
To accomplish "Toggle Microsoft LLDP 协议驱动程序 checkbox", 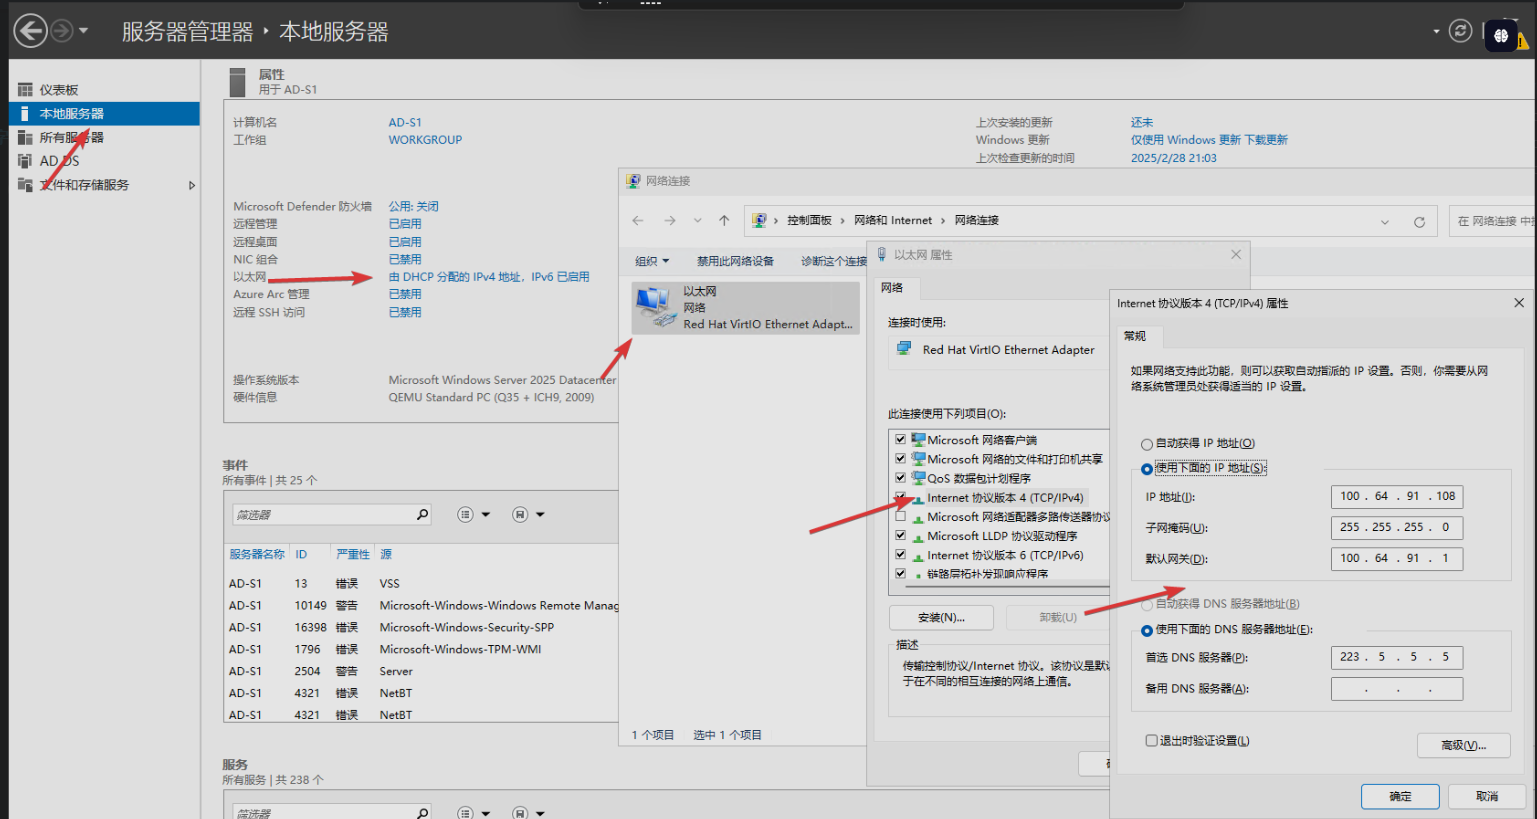I will pos(900,536).
